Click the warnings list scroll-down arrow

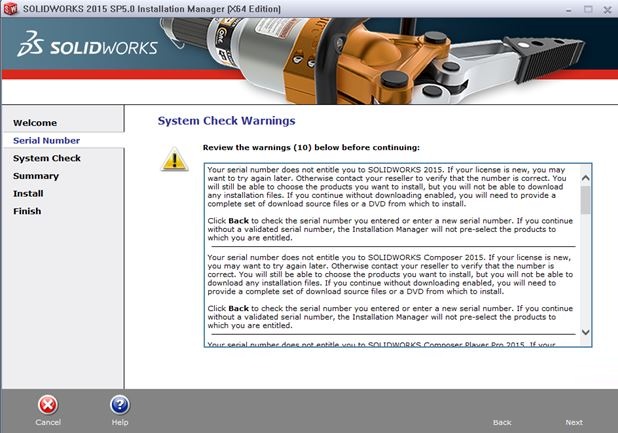click(x=585, y=333)
